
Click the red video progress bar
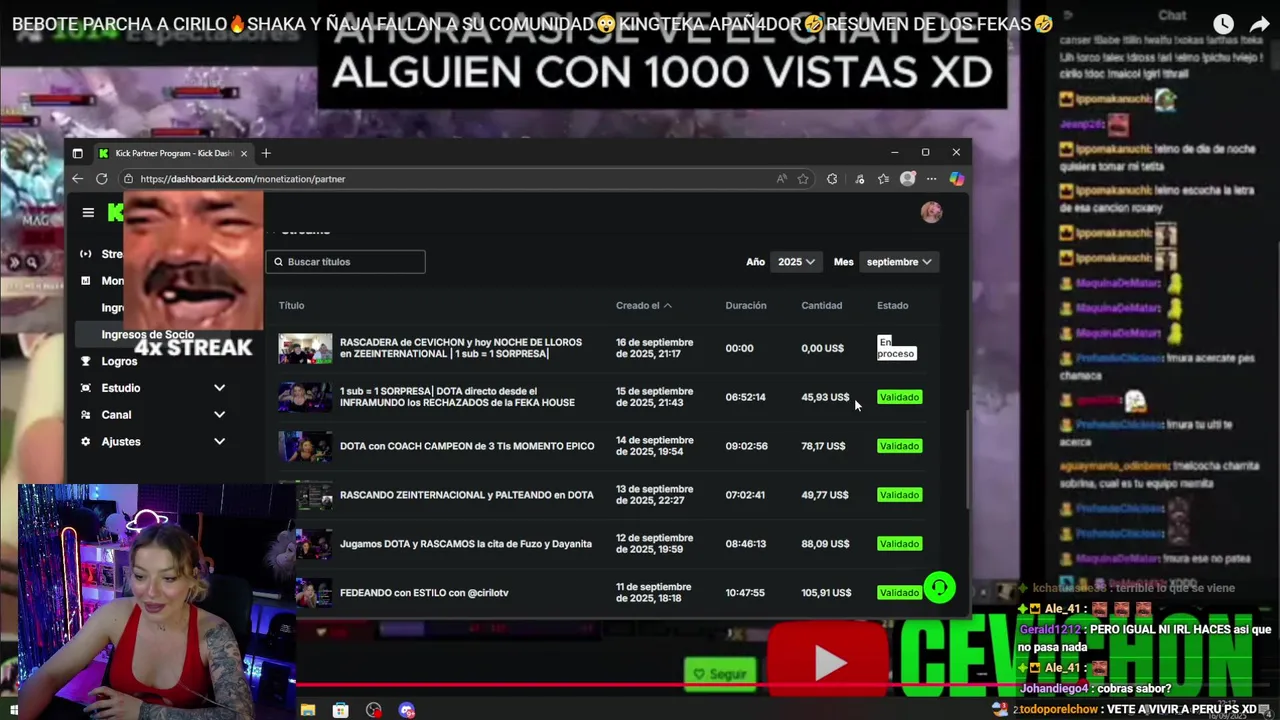(x=640, y=686)
